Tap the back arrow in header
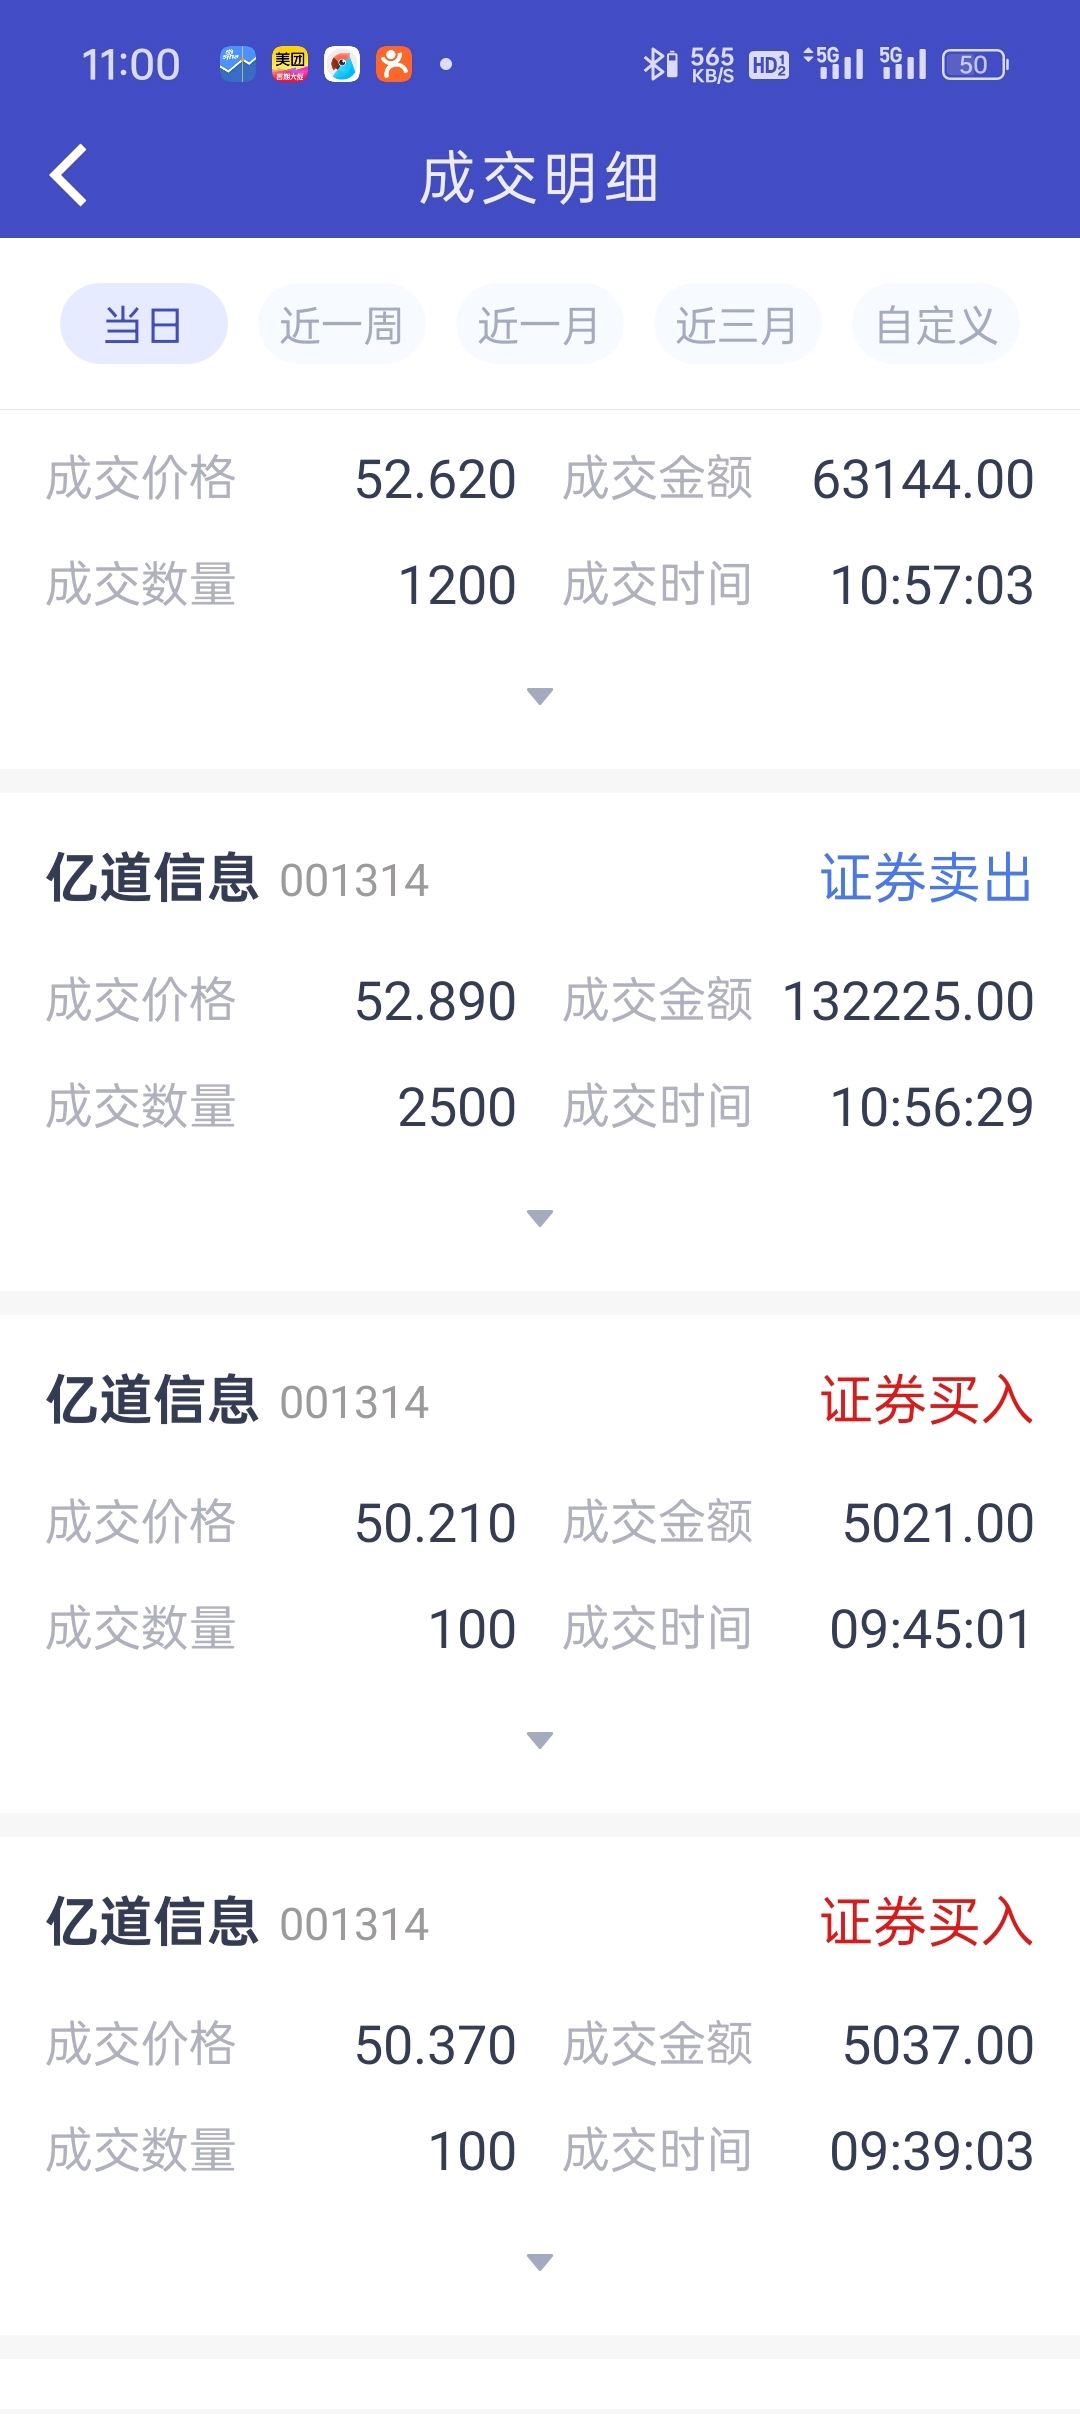Viewport: 1080px width, 2414px height. coord(68,176)
